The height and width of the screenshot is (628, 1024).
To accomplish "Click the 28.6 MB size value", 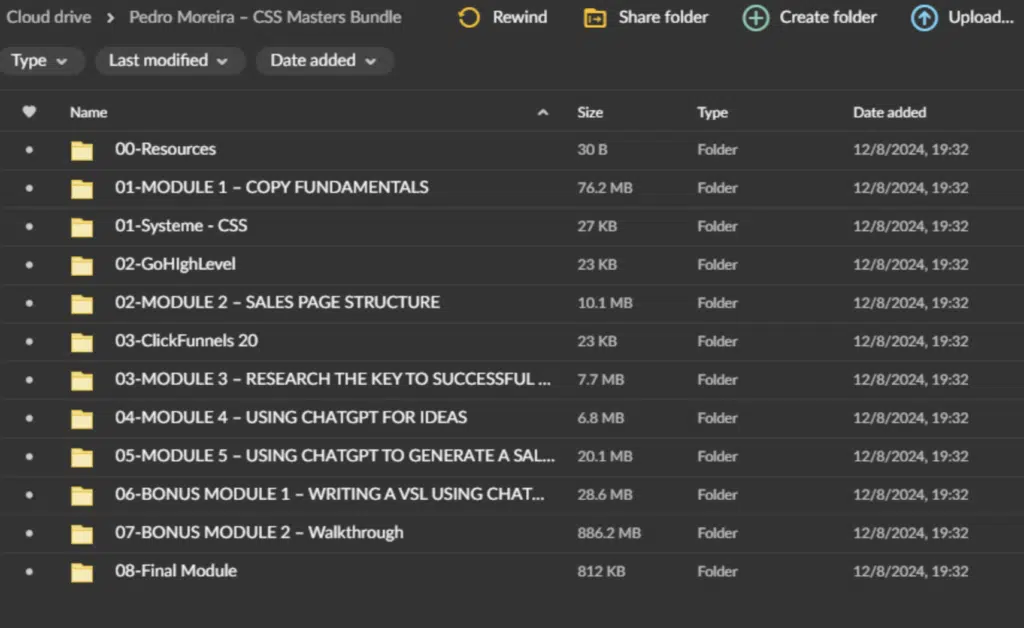I will pyautogui.click(x=605, y=495).
